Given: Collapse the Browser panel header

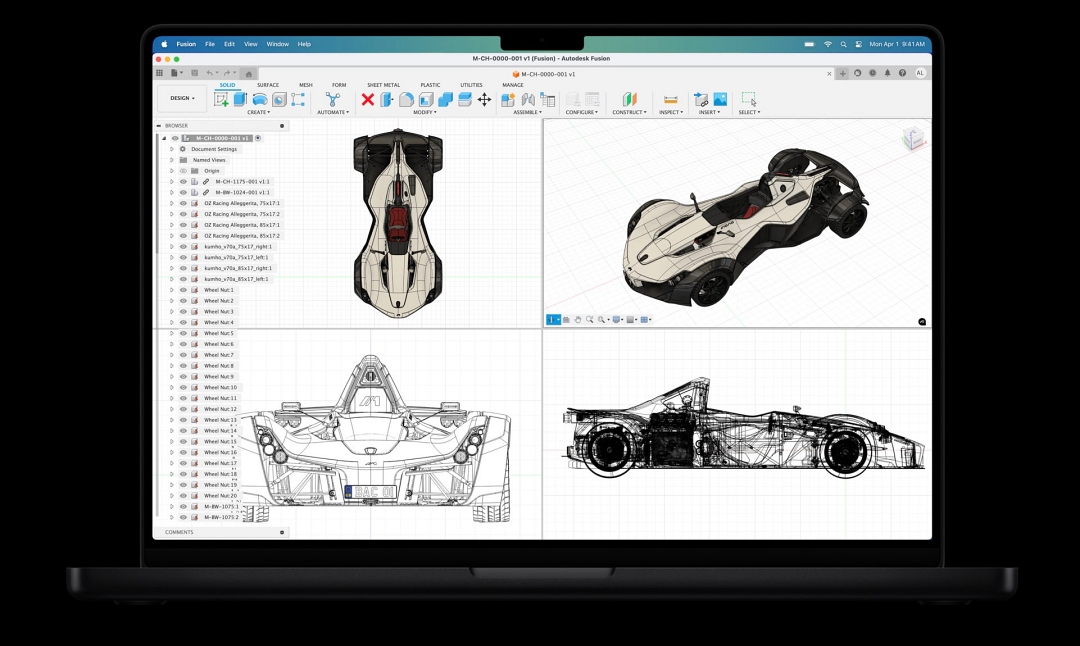Looking at the screenshot, I should (159, 126).
